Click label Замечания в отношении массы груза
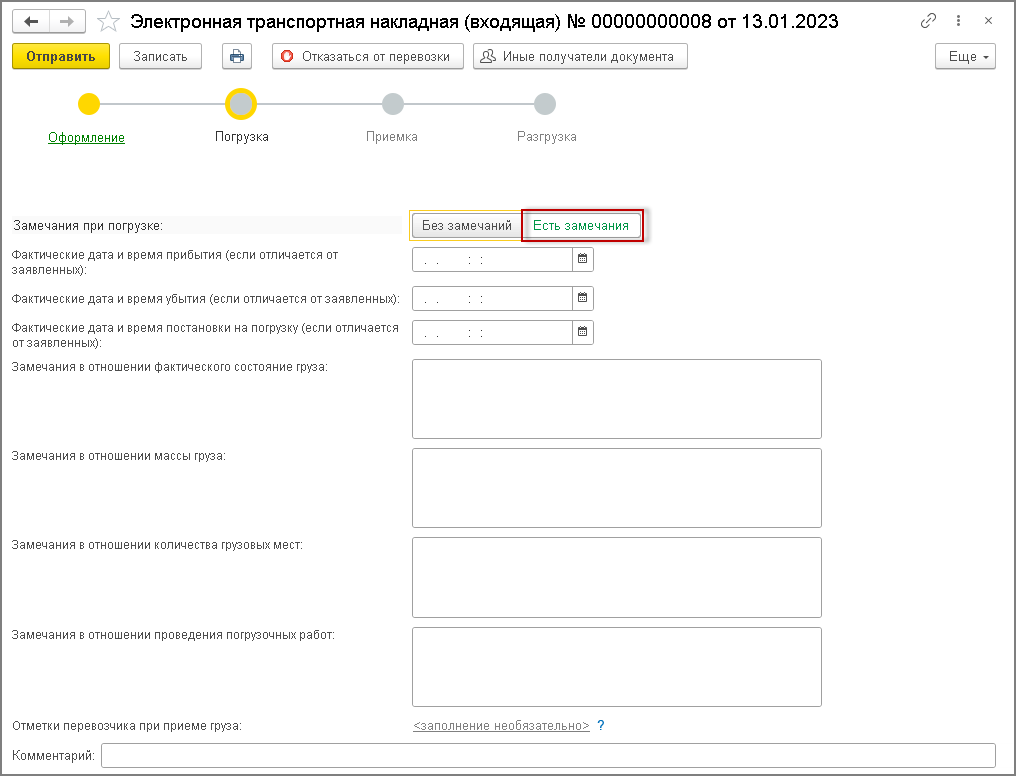Viewport: 1016px width, 776px height. [x=119, y=455]
